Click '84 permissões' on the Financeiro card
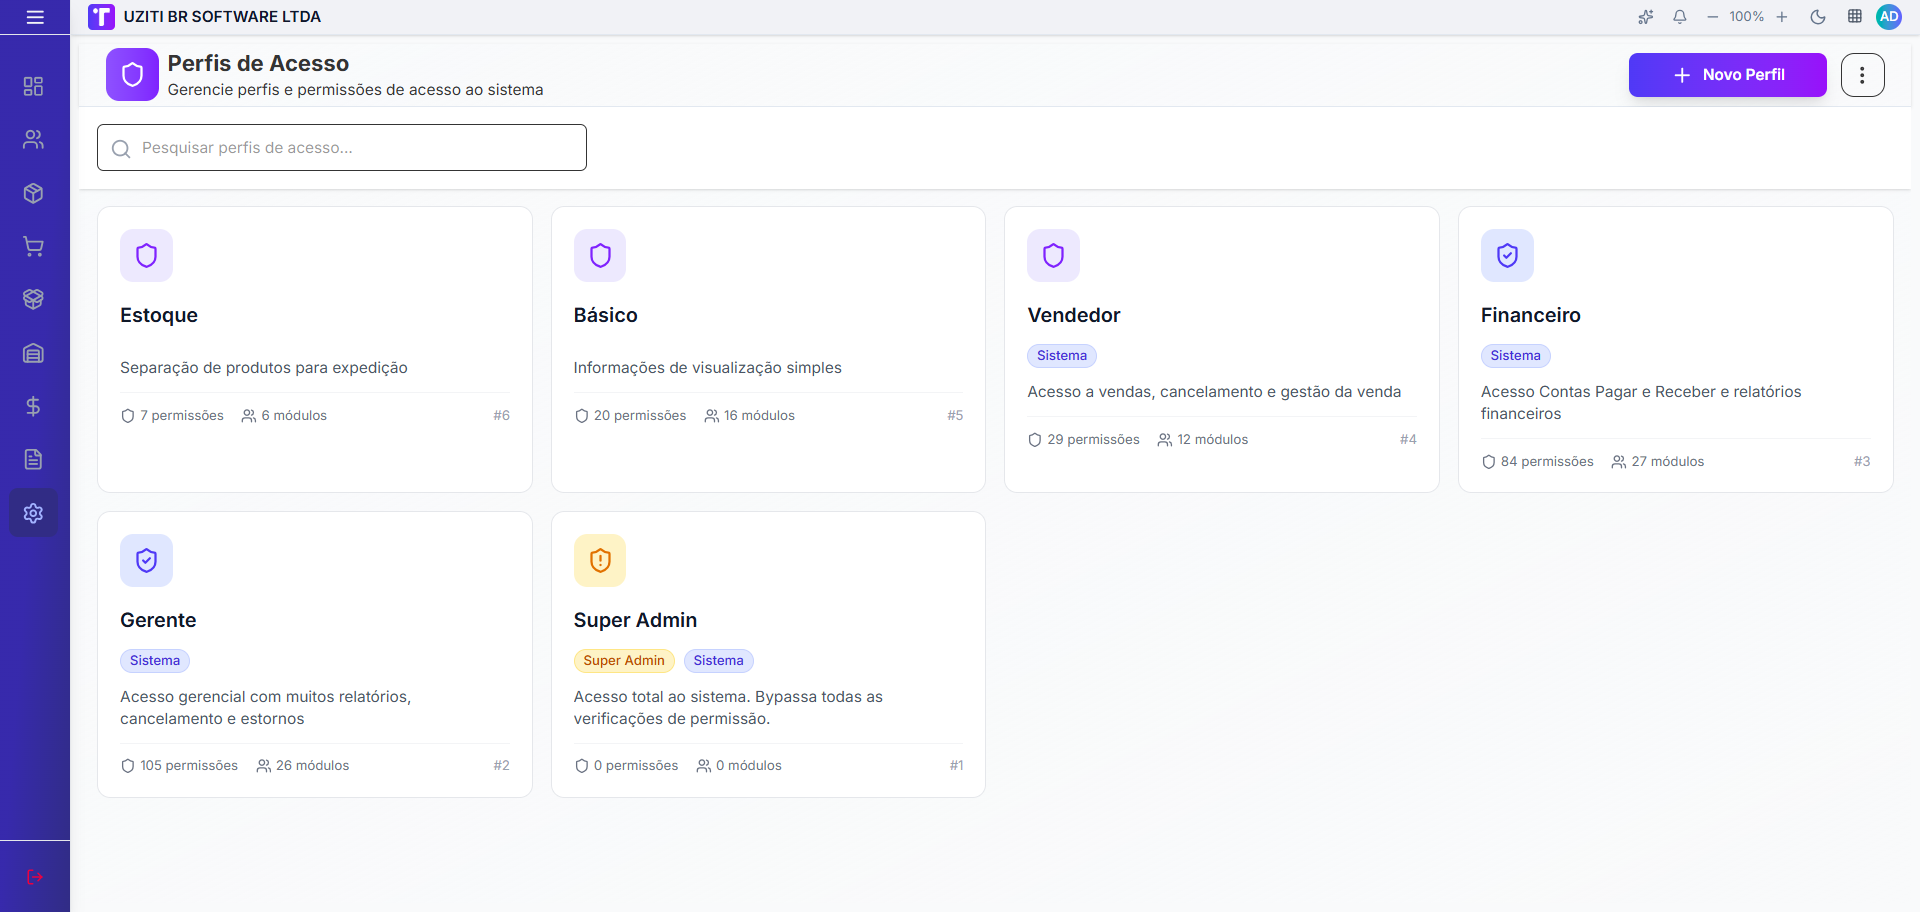1920x912 pixels. pos(1538,462)
